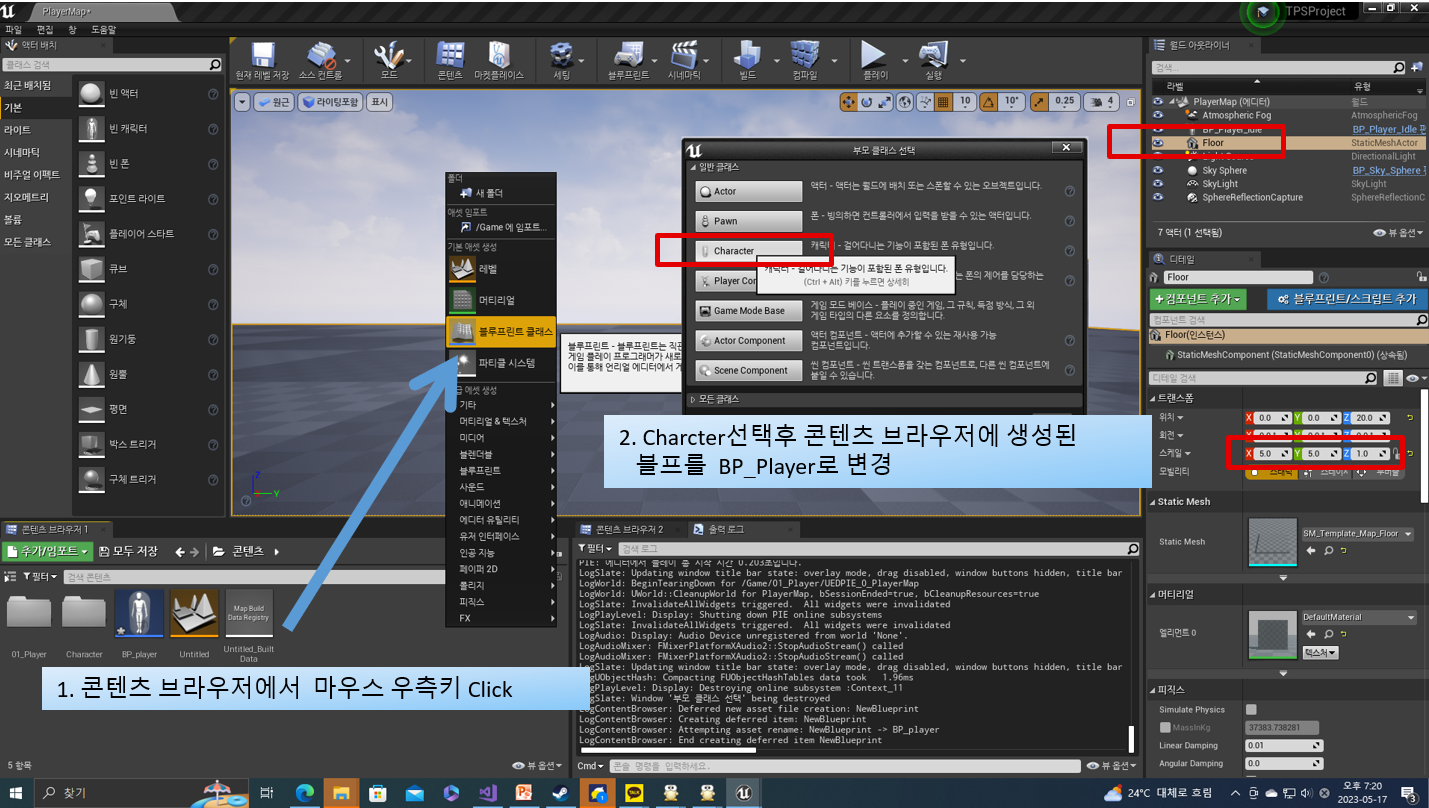Toggle rotation snapping triangle in viewport
1429x808 pixels.
pos(989,102)
